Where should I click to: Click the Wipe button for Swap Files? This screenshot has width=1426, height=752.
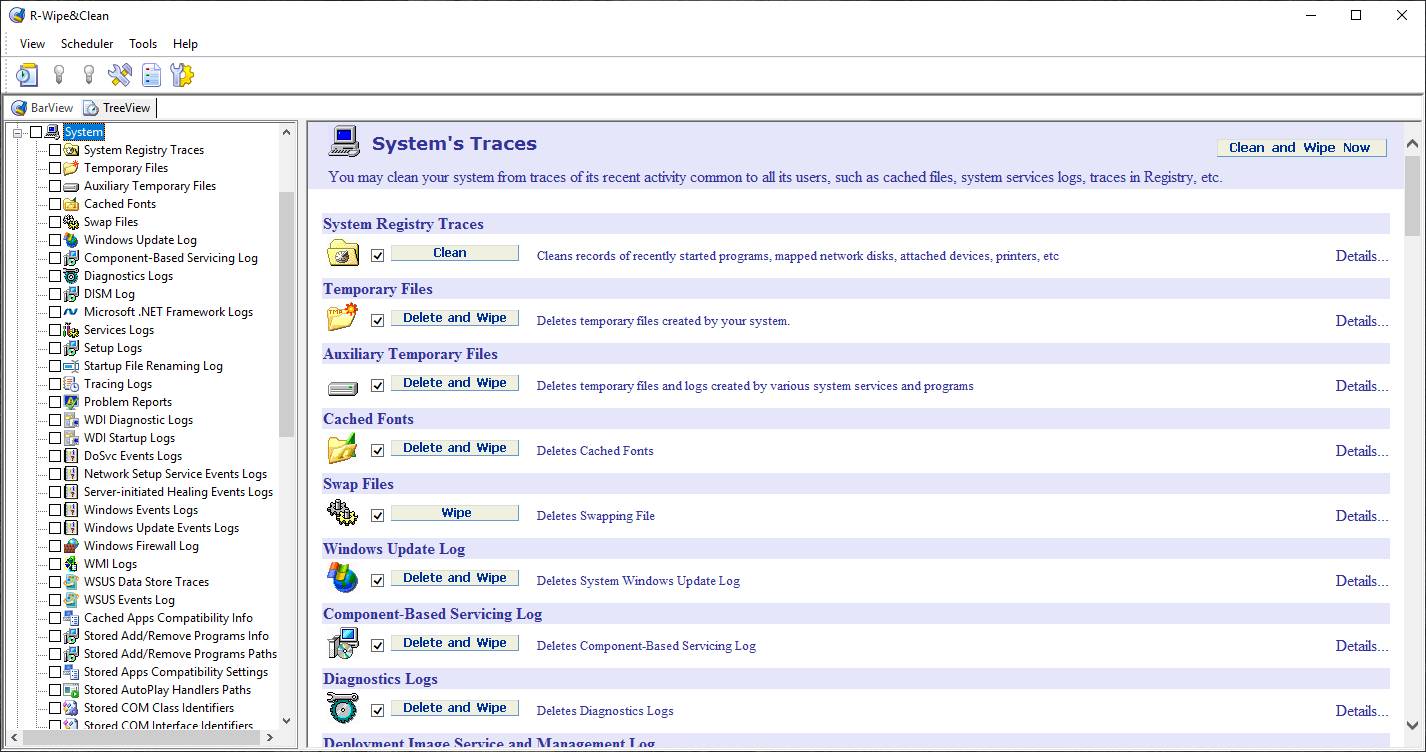click(455, 513)
